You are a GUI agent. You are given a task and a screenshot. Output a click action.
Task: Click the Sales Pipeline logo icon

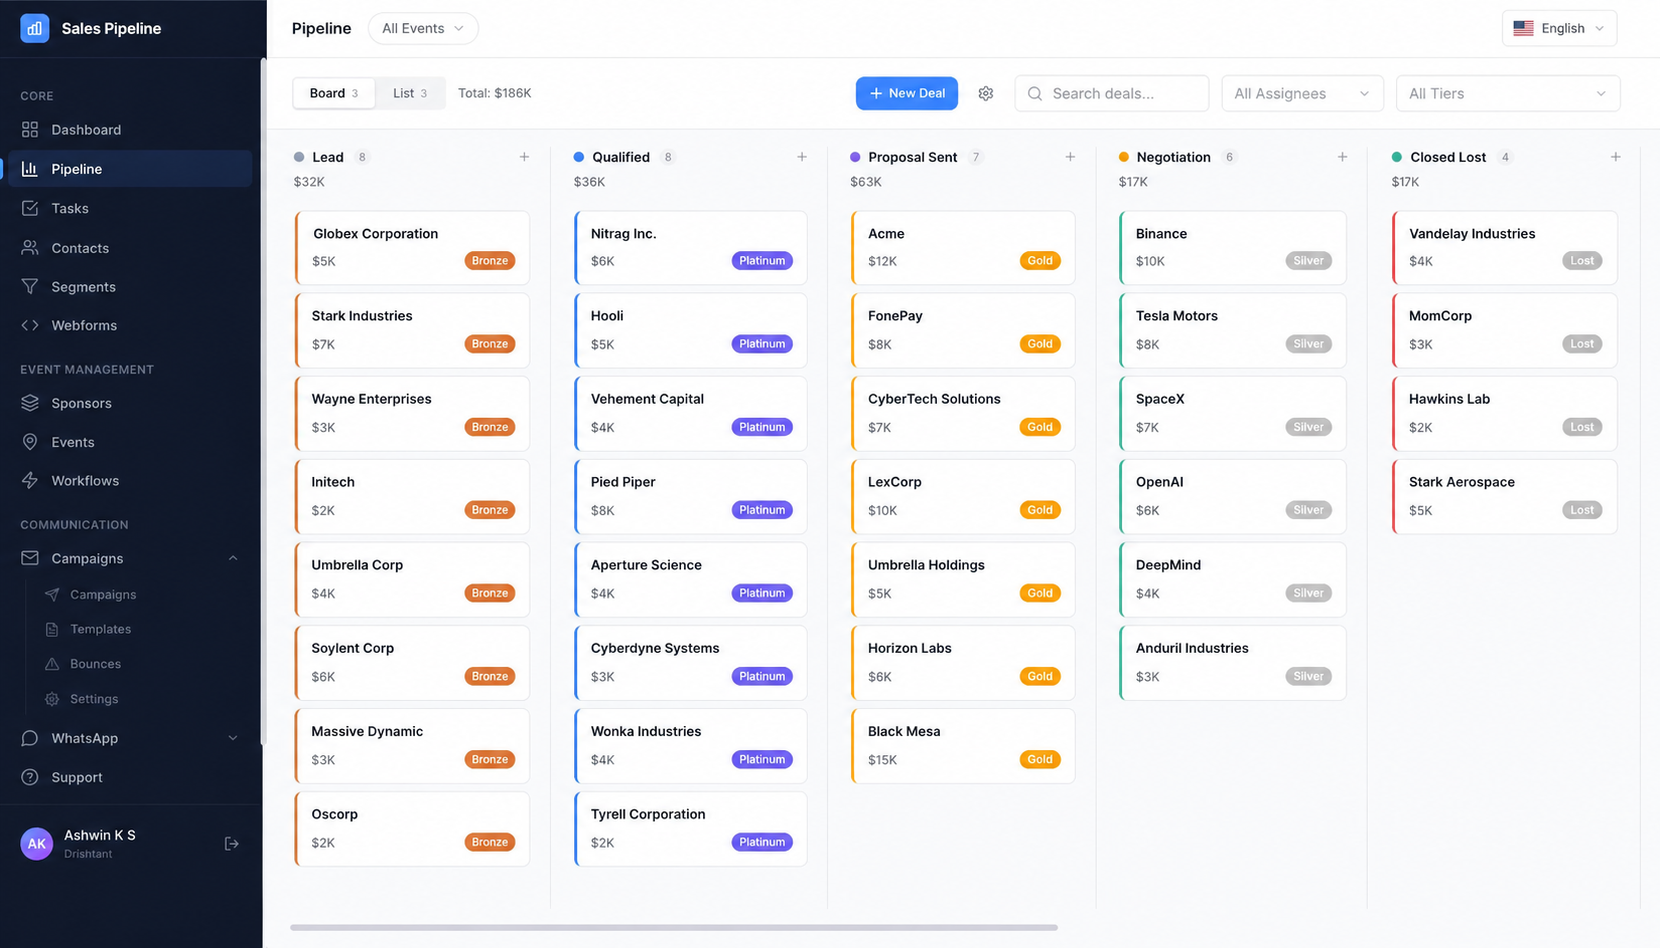[35, 28]
